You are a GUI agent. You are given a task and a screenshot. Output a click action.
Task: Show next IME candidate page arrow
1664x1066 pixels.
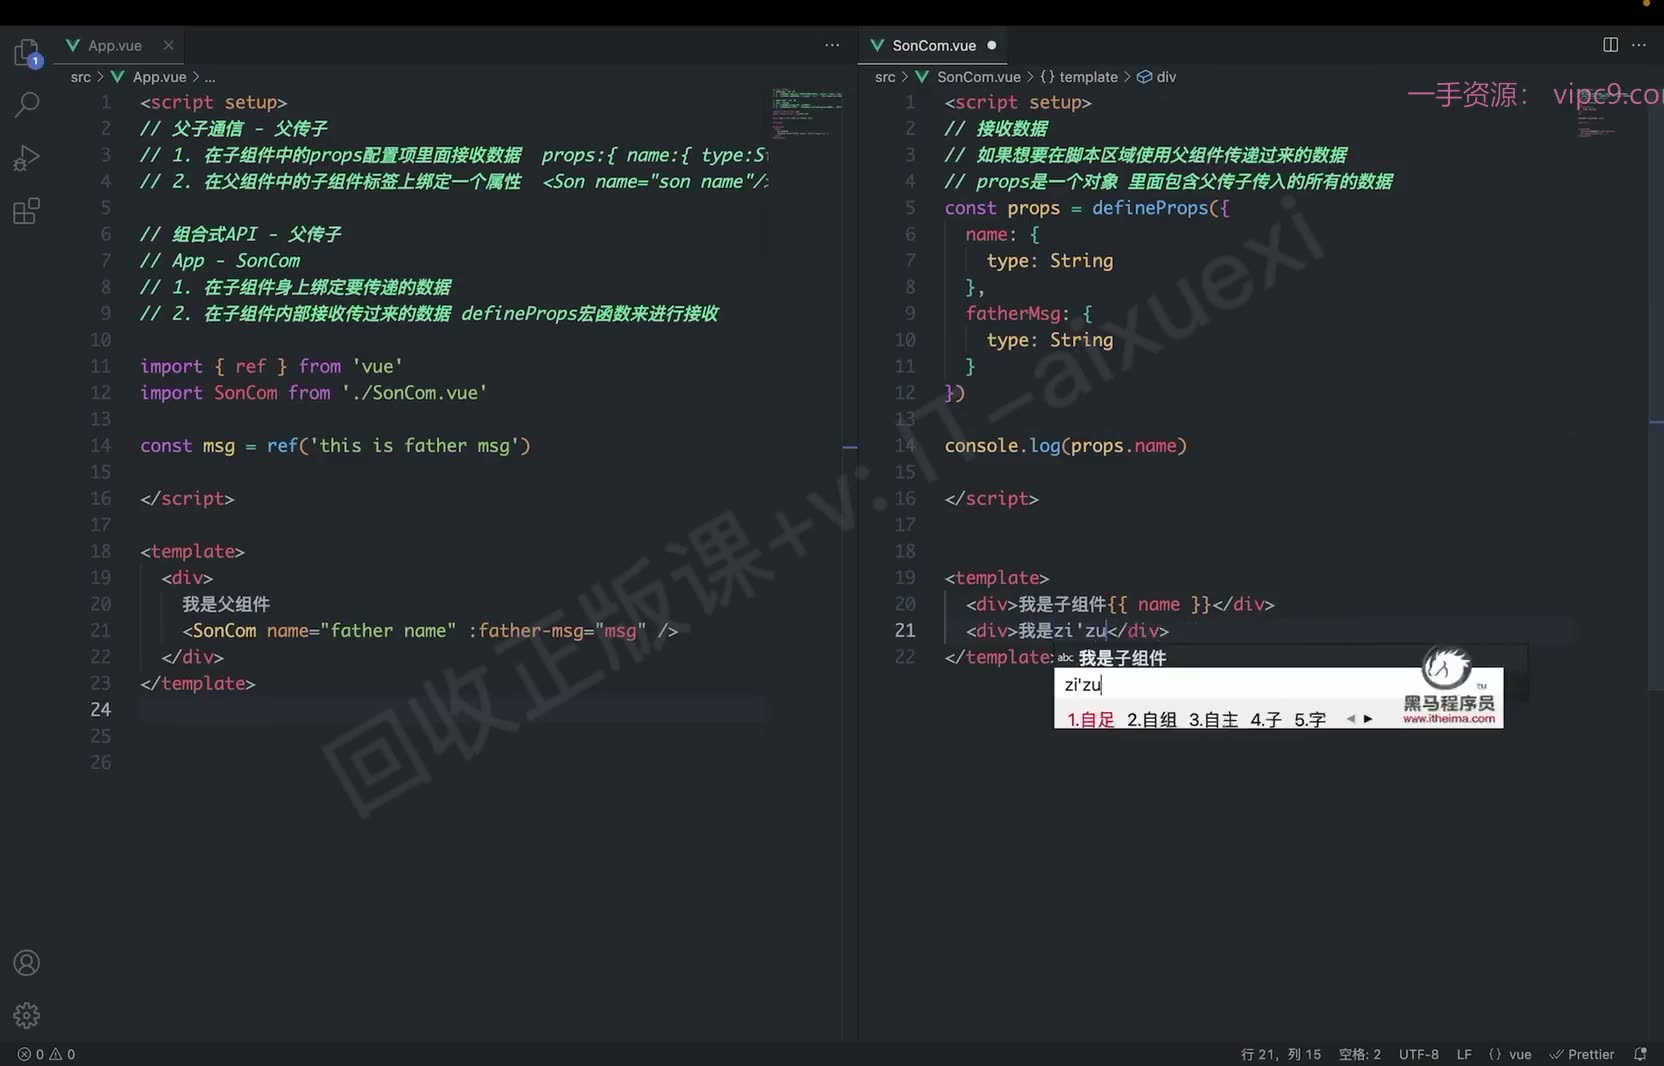(x=1368, y=719)
